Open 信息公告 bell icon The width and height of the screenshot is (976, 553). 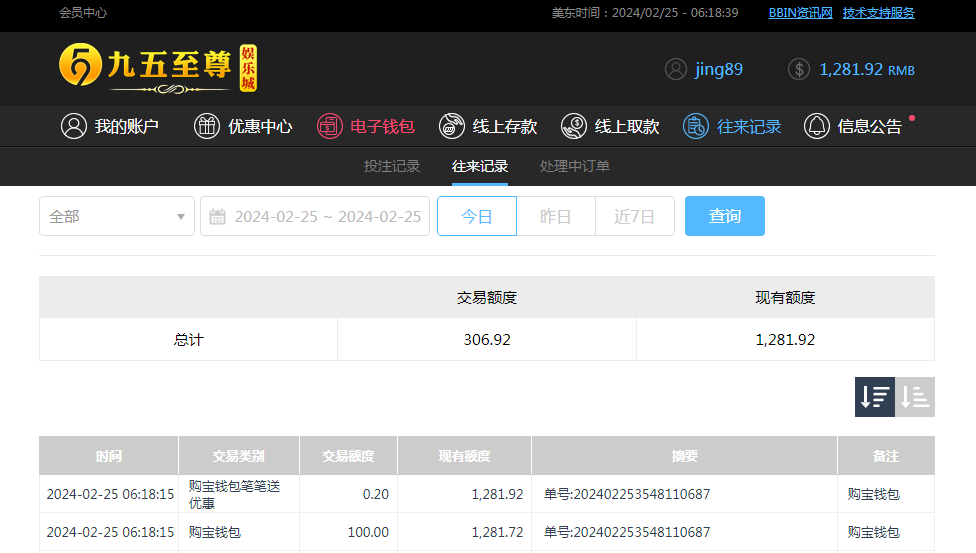pos(817,126)
